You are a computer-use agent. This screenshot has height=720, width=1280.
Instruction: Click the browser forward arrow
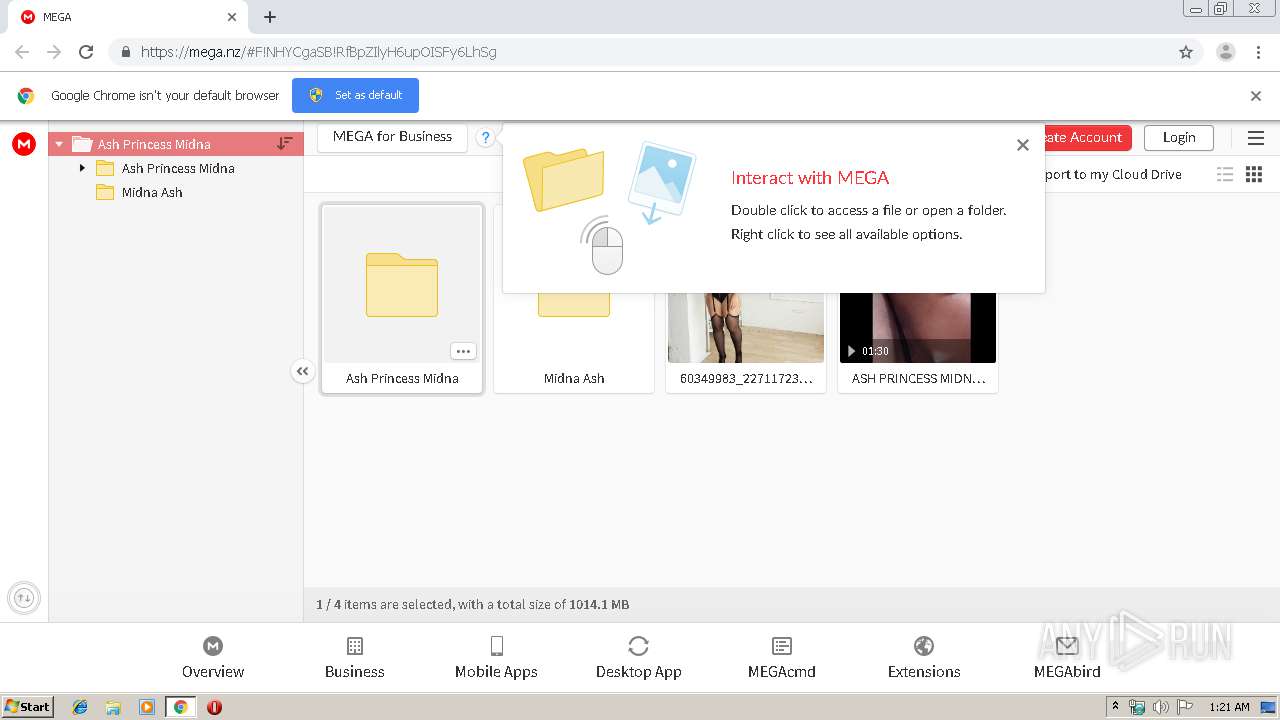54,52
